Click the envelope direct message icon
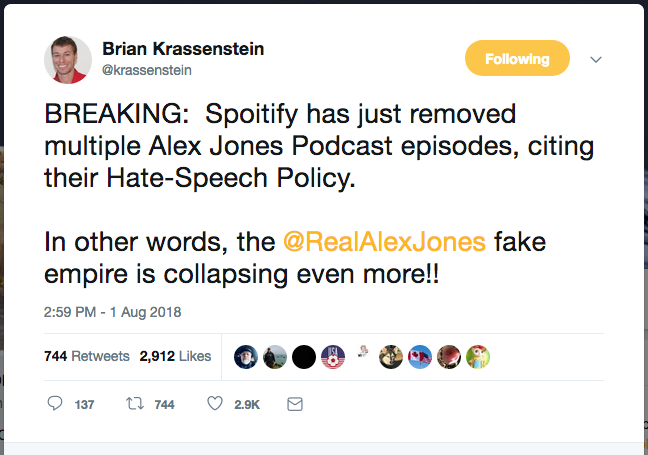The image size is (648, 455). click(x=294, y=404)
